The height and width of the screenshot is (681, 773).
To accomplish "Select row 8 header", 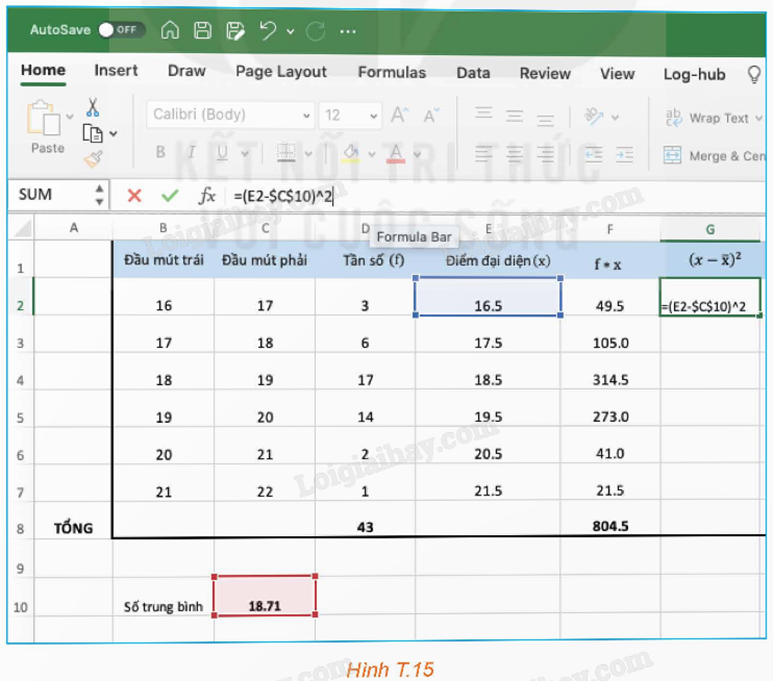I will point(20,528).
